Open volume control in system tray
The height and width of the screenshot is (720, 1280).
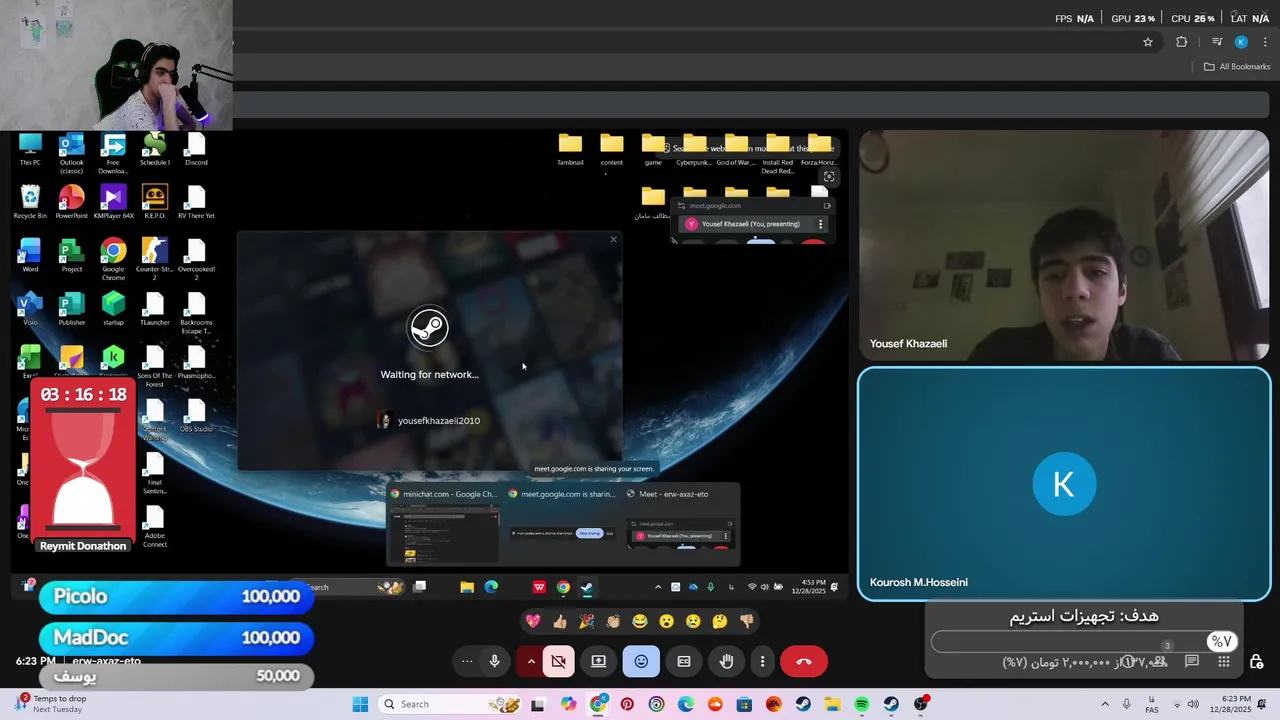(1192, 704)
